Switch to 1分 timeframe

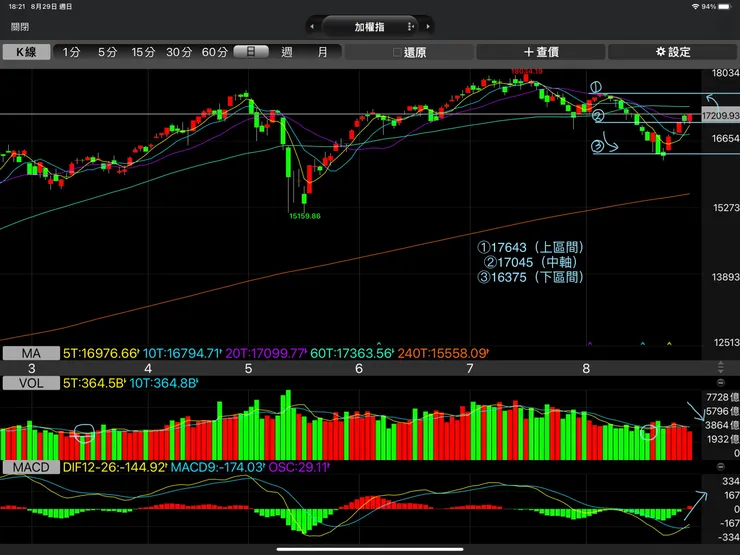(71, 52)
